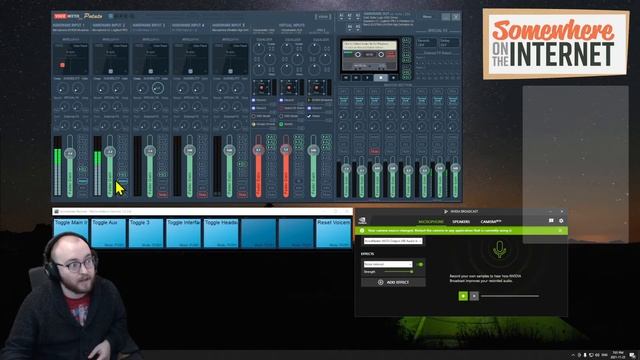The image size is (640, 360).
Task: Open Hardware Input 4 device selector
Action: [189, 30]
